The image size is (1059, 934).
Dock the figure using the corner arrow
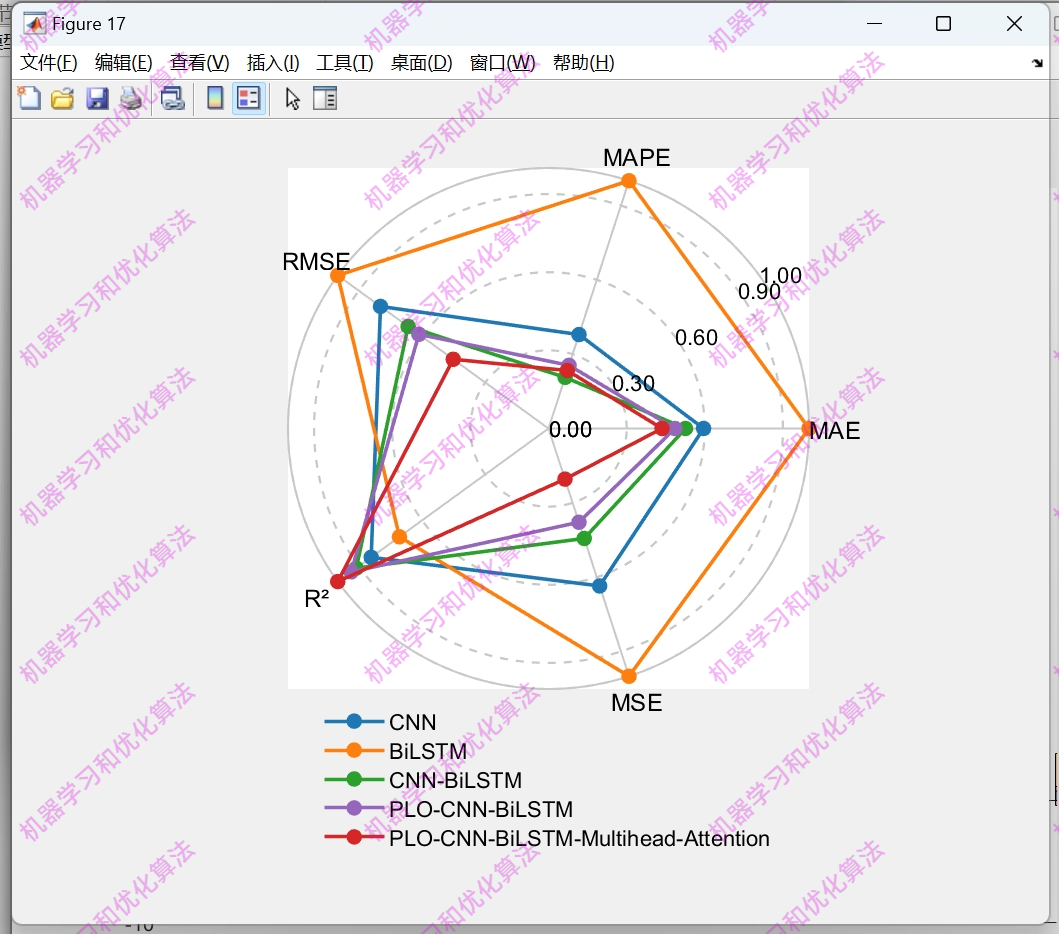1037,63
